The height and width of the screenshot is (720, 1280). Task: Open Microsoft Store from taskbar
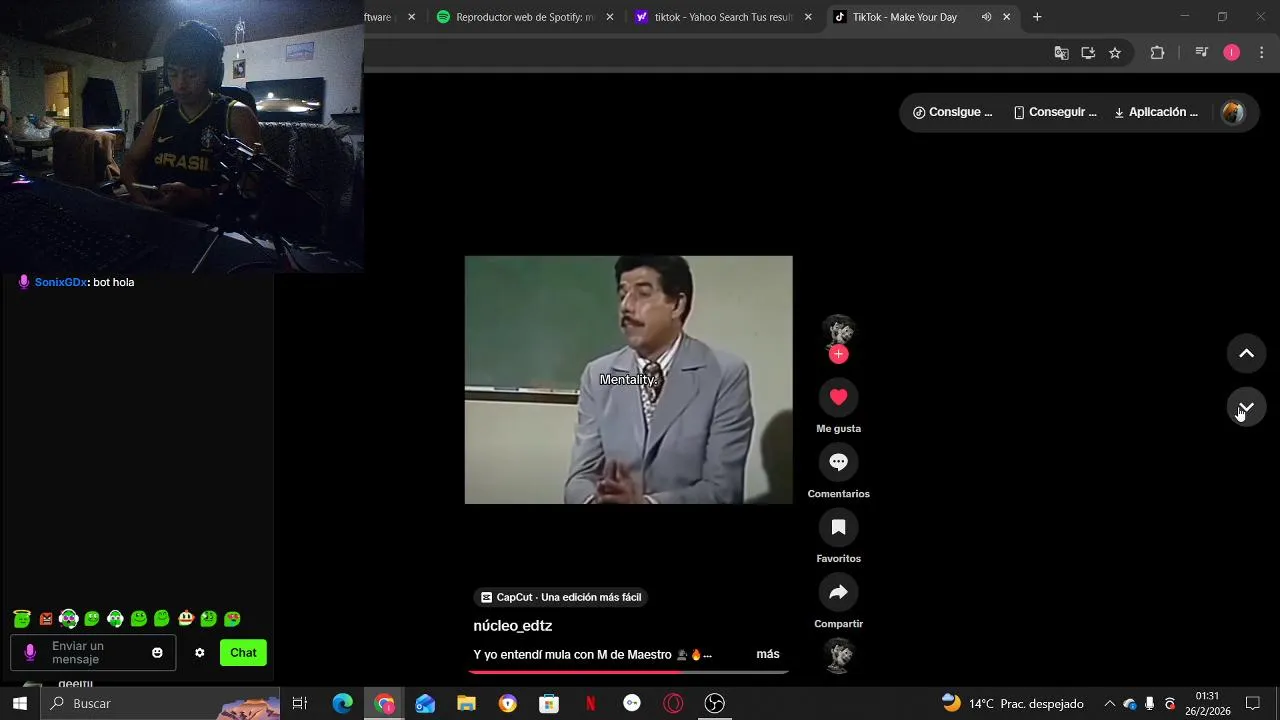pyautogui.click(x=549, y=704)
